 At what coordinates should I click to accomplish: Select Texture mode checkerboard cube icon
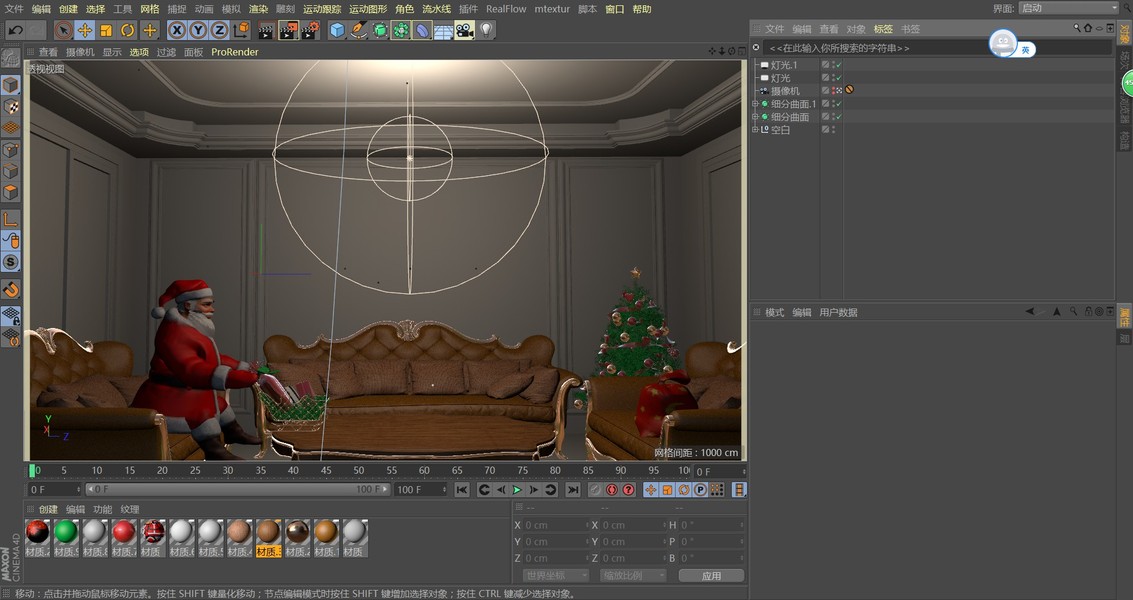10,106
